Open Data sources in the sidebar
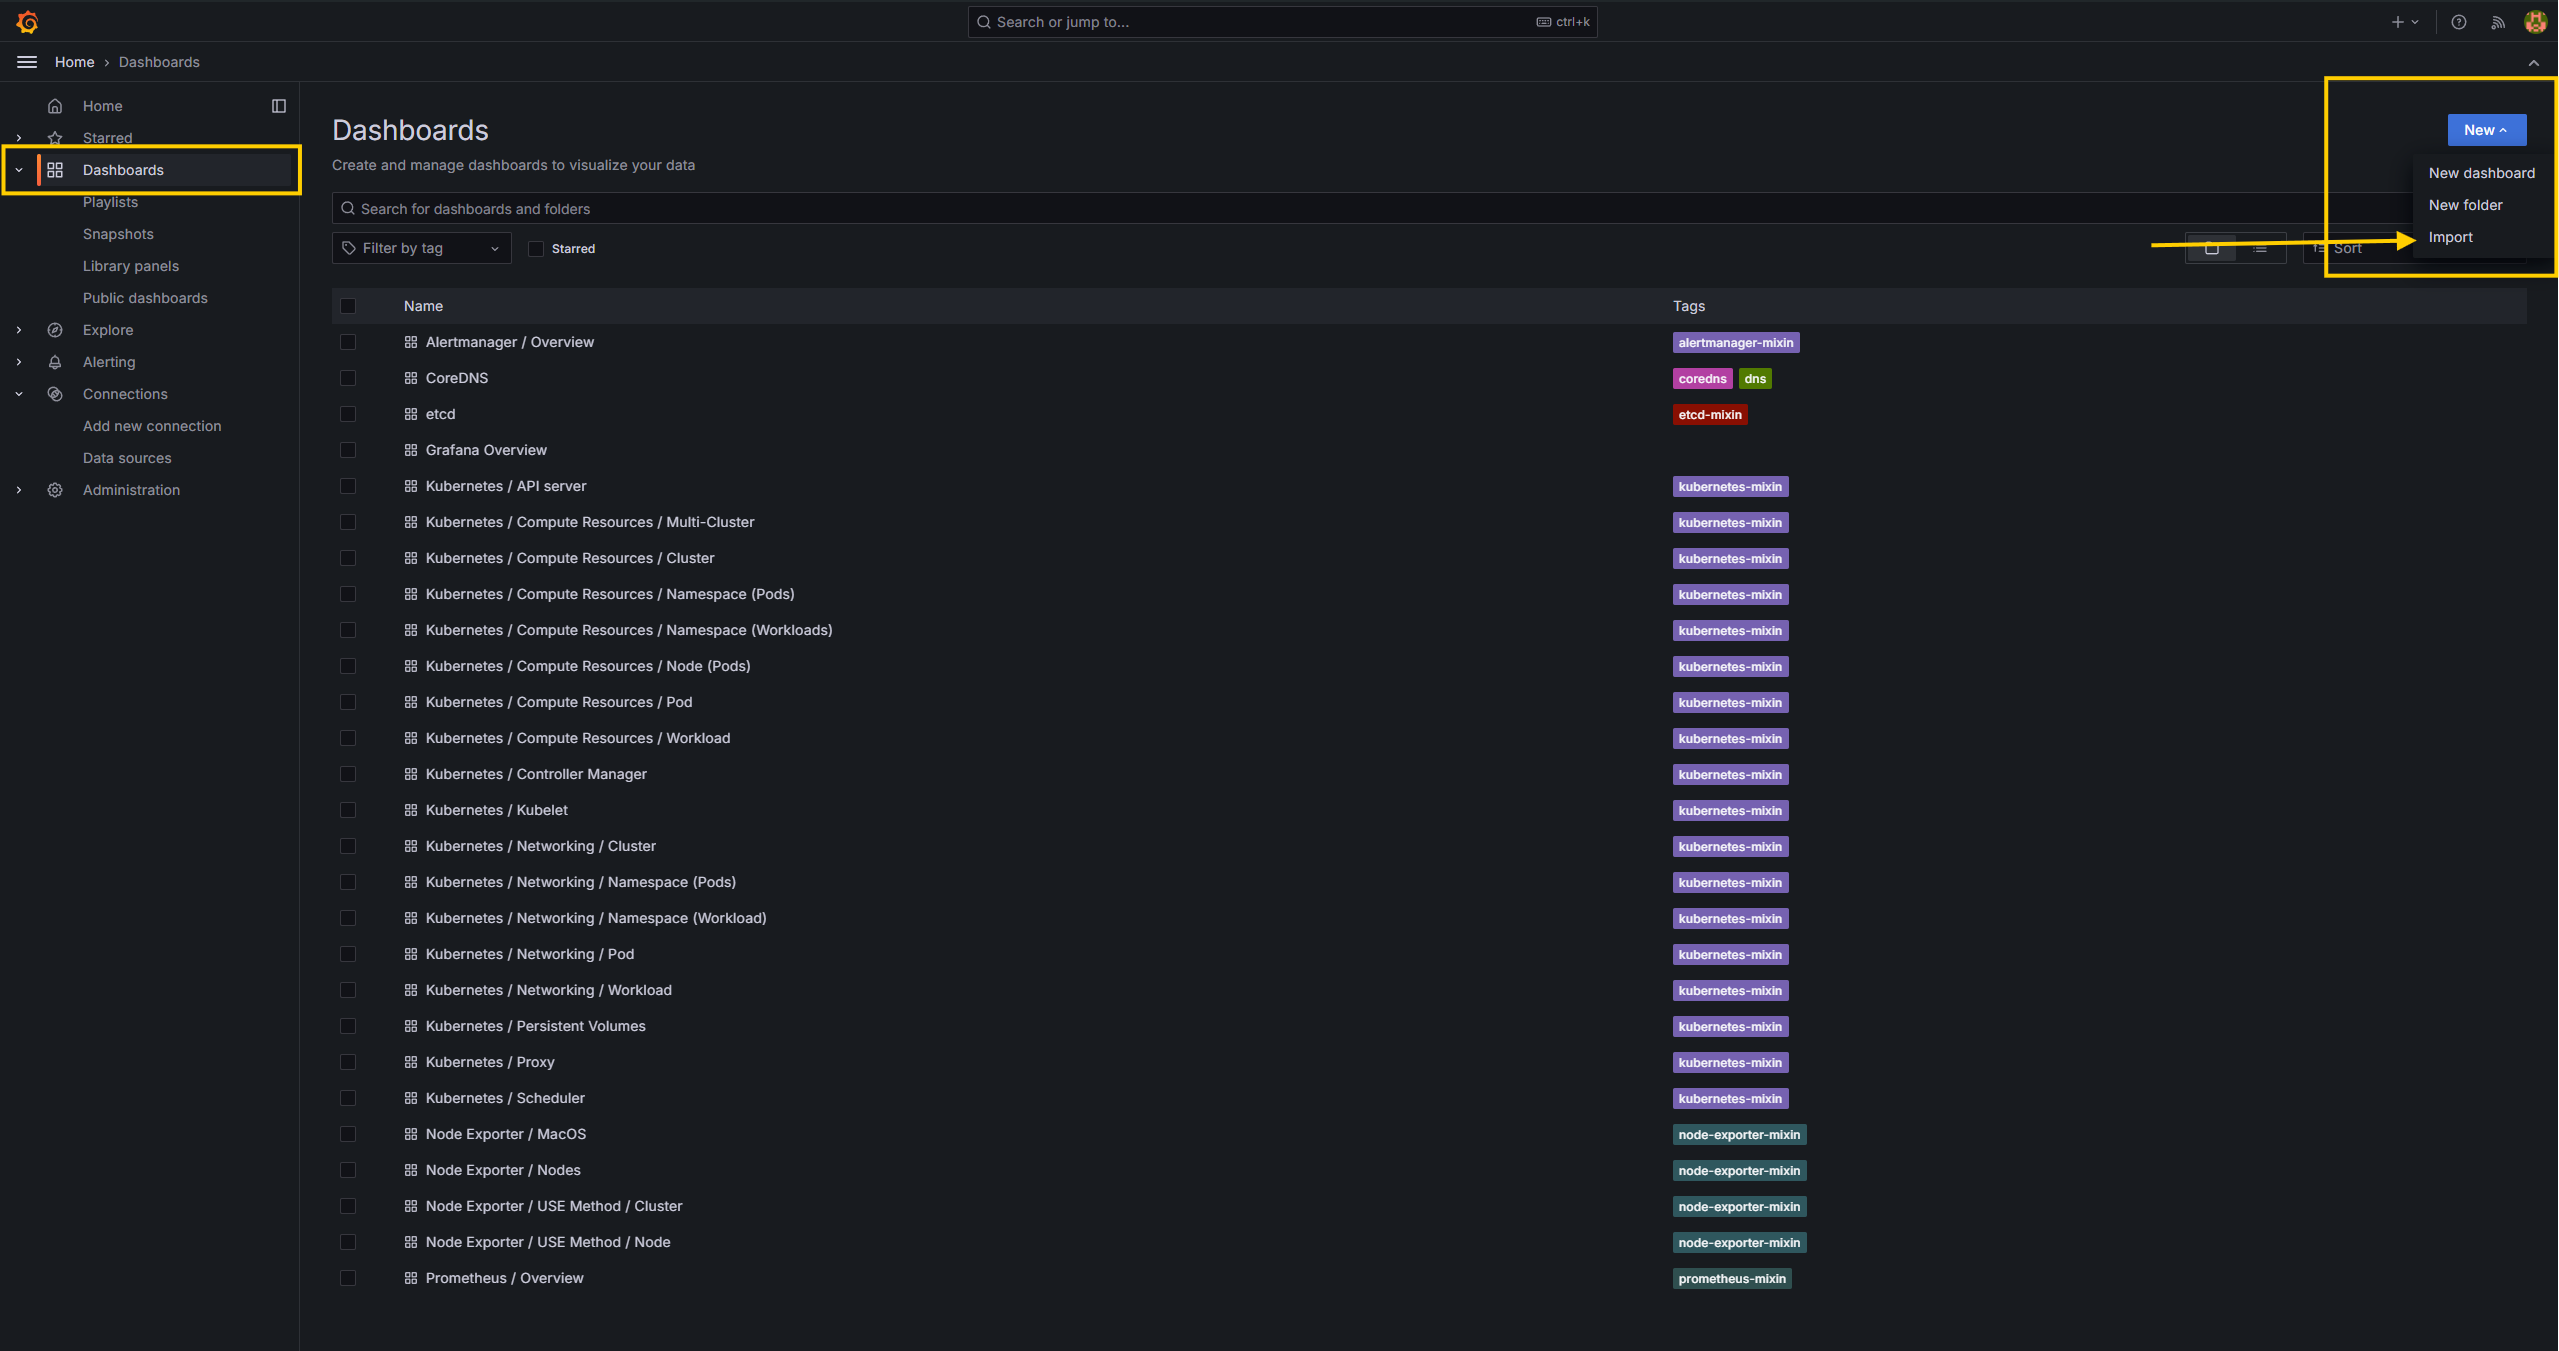Image resolution: width=2559 pixels, height=1351 pixels. (127, 458)
